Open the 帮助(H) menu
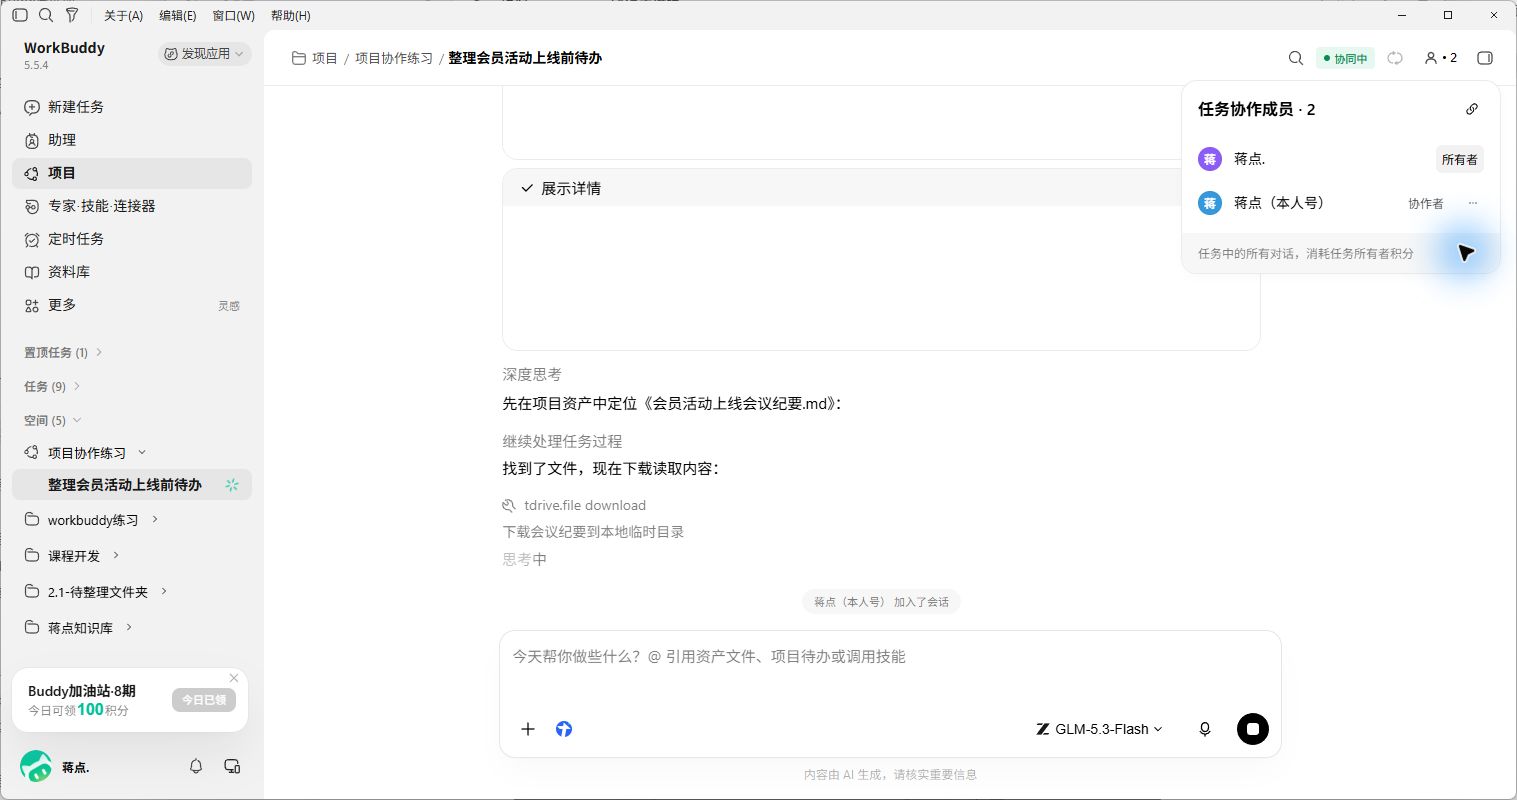Screen dimensions: 1517x800 291,15
